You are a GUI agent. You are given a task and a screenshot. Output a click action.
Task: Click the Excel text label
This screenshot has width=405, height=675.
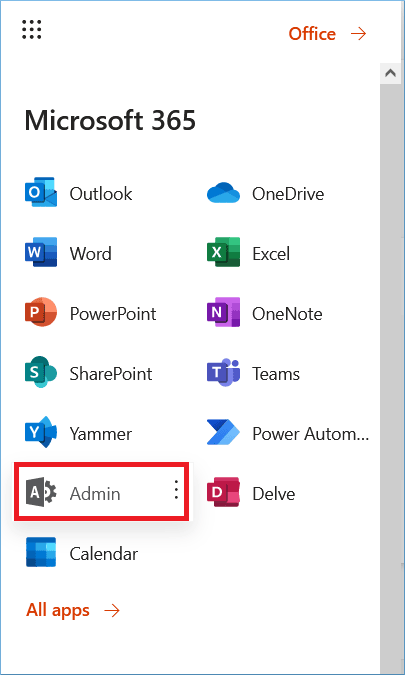click(x=271, y=254)
